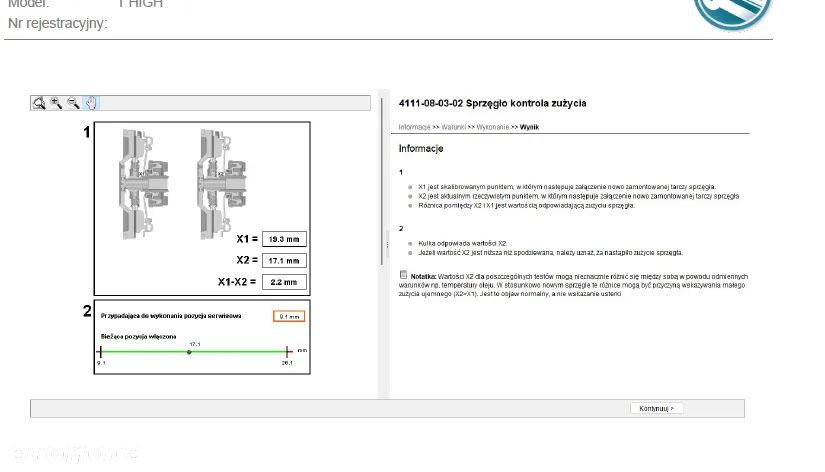825x472 pixels.
Task: Click the Kontynuuj button
Action: point(657,408)
